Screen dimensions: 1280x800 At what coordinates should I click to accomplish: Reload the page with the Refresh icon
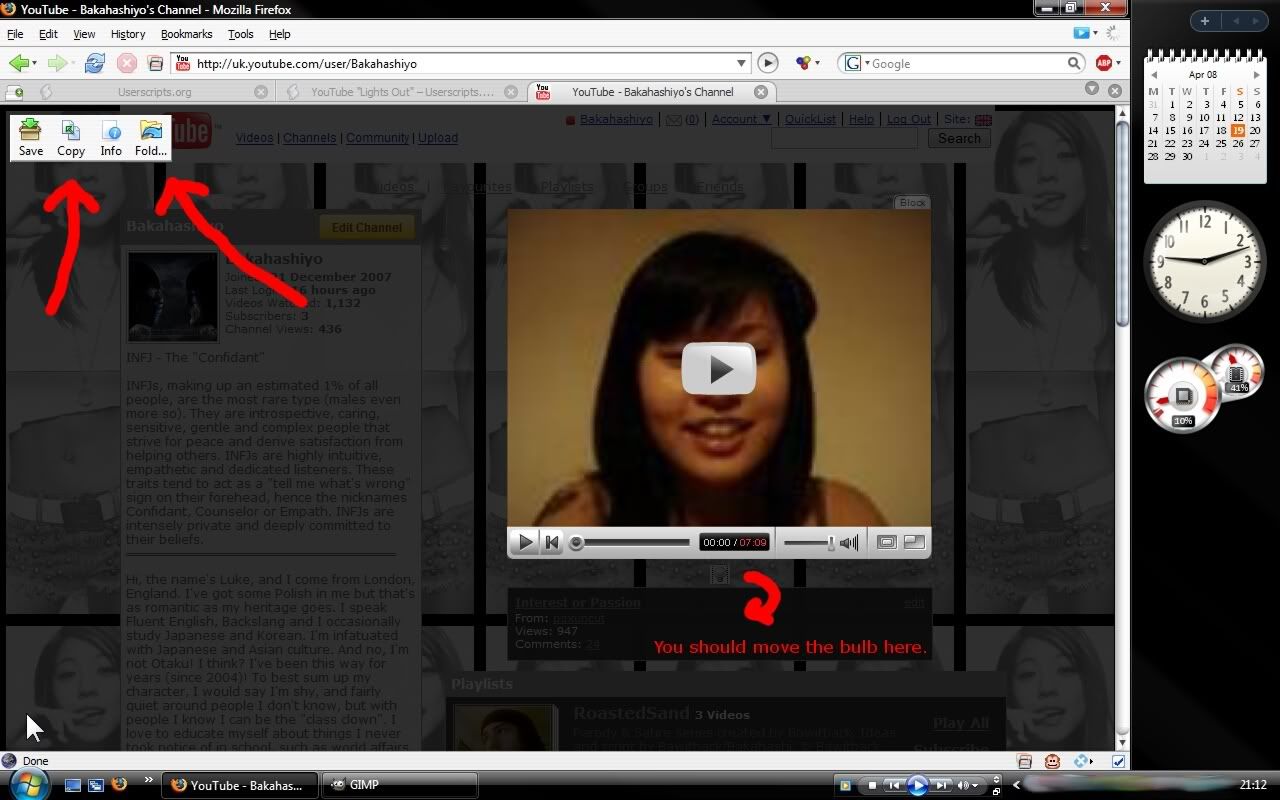point(95,63)
